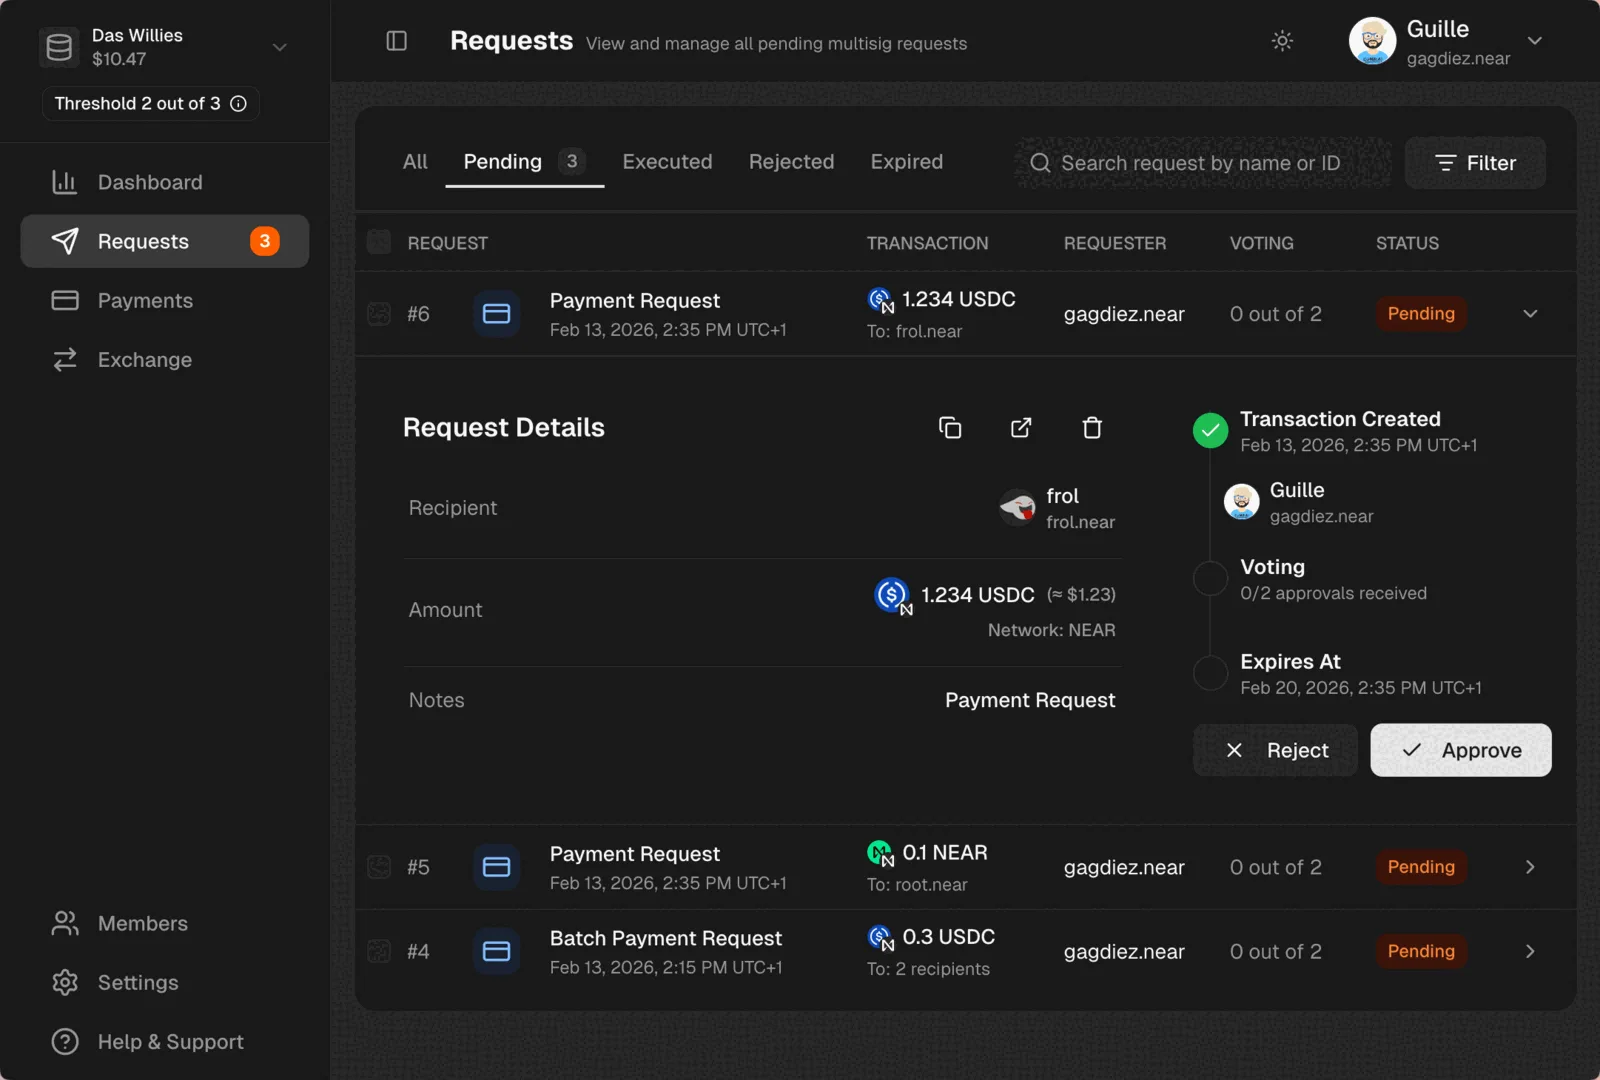This screenshot has width=1600, height=1080.
Task: Open the Exchange page
Action: [x=165, y=359]
